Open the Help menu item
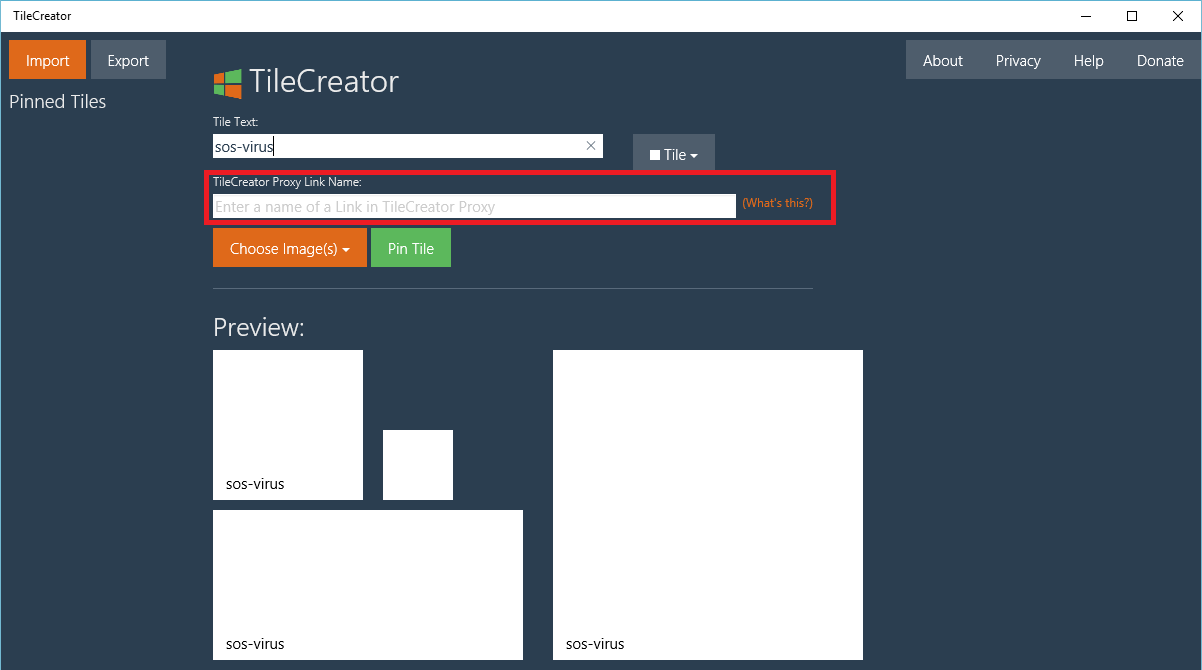Image resolution: width=1202 pixels, height=670 pixels. coord(1088,60)
